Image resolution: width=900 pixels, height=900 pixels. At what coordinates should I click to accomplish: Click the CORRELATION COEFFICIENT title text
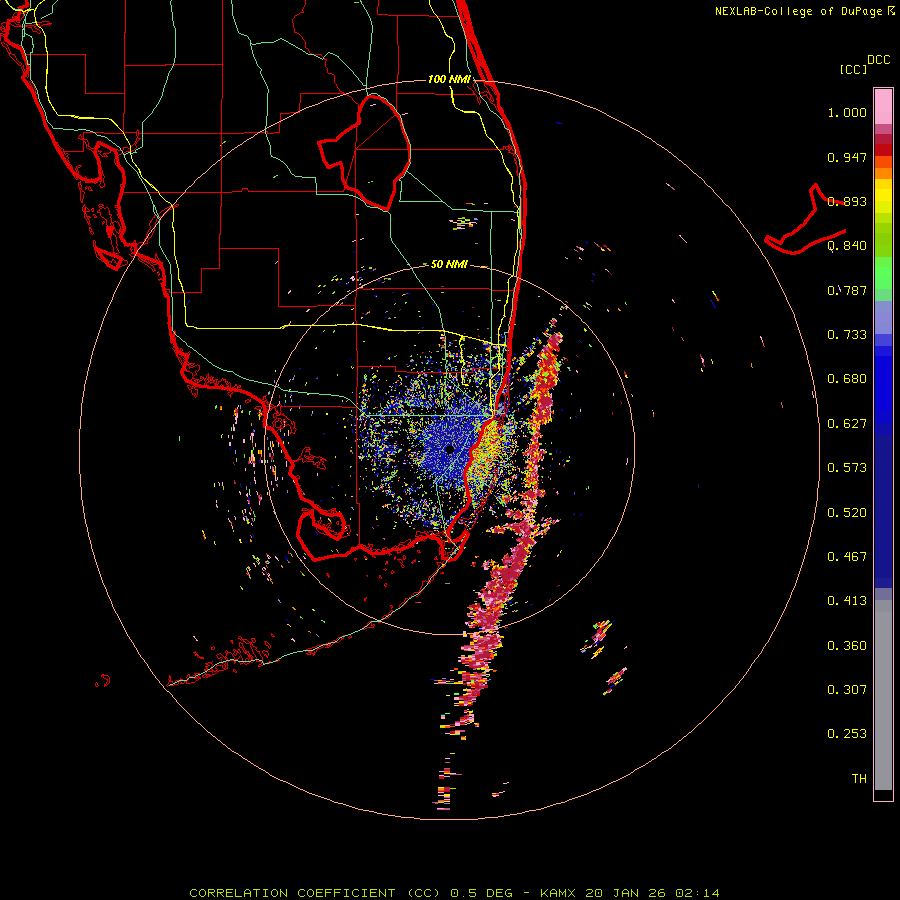291,893
